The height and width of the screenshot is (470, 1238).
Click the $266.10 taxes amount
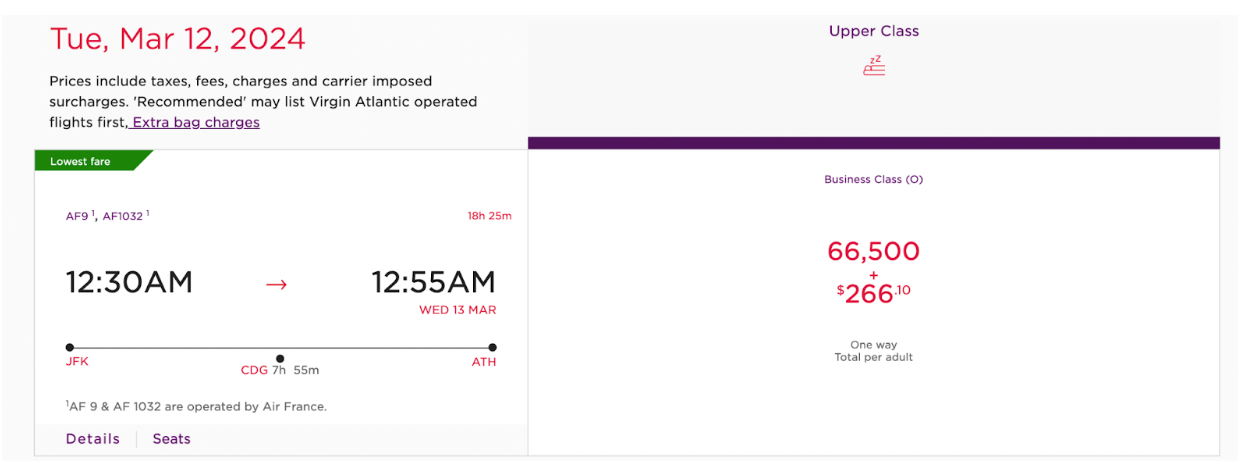[x=874, y=293]
